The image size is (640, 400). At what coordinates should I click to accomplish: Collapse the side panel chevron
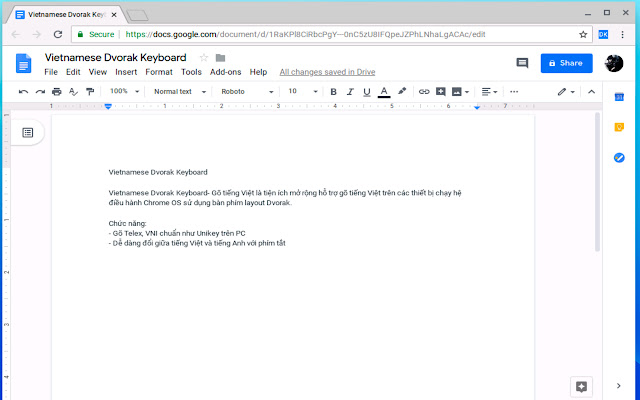(619, 386)
